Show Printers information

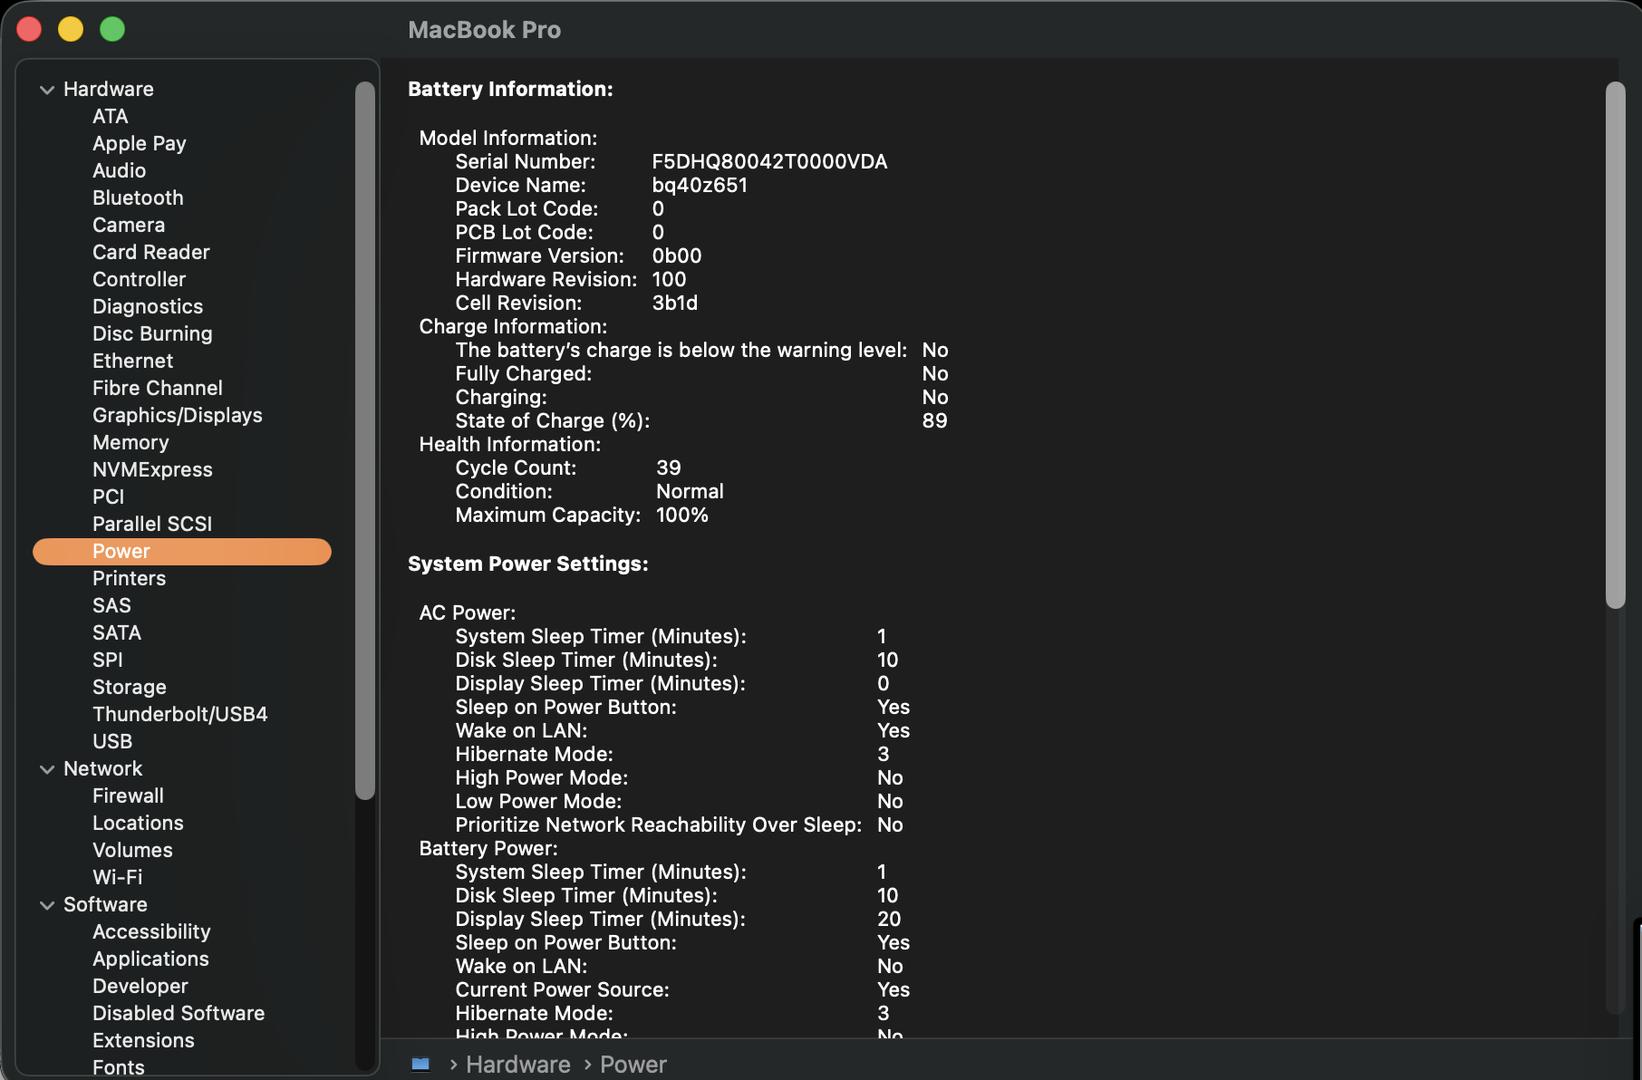point(129,578)
